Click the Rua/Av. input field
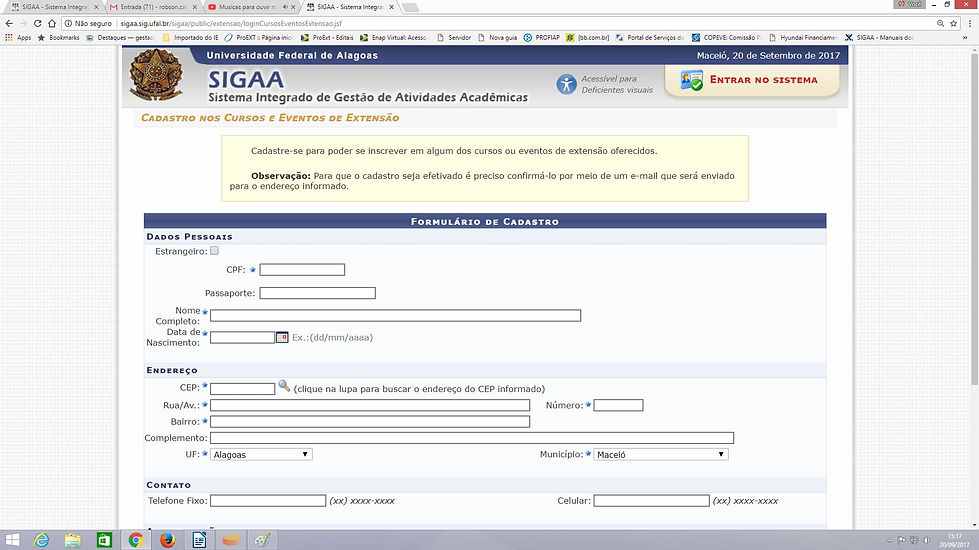Viewport: 979px width, 550px height. [x=370, y=405]
